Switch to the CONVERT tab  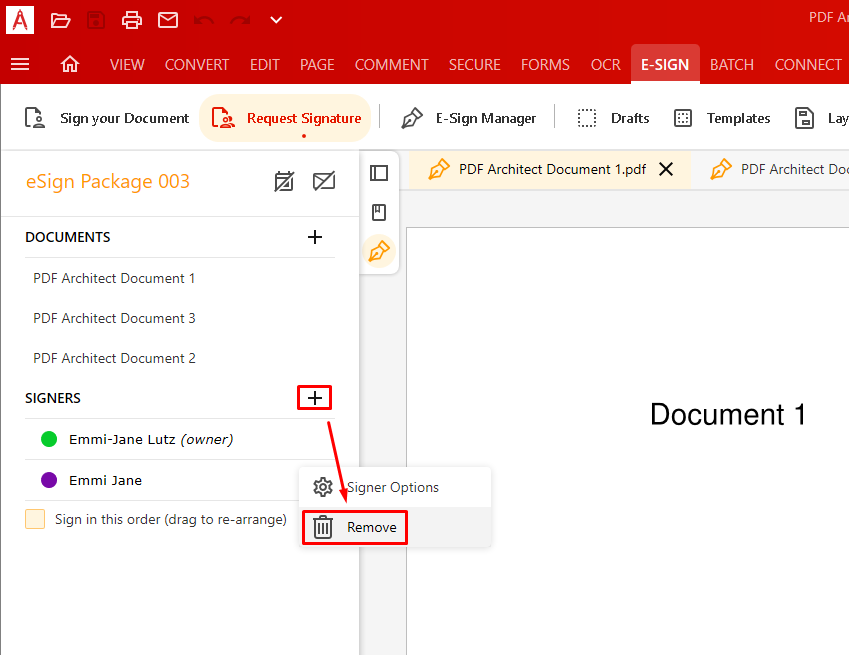pyautogui.click(x=197, y=64)
